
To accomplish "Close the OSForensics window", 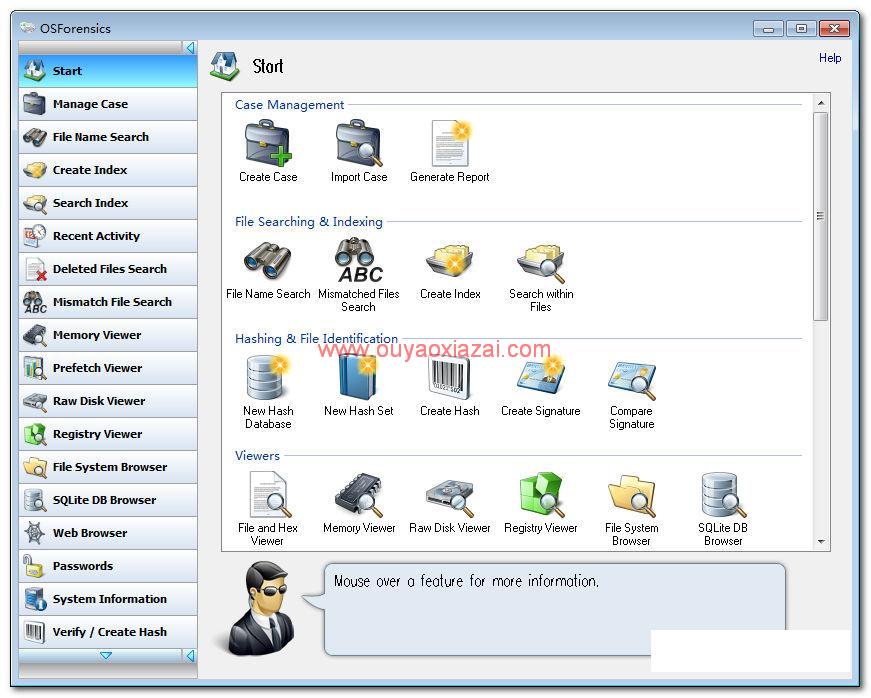I will pos(834,28).
